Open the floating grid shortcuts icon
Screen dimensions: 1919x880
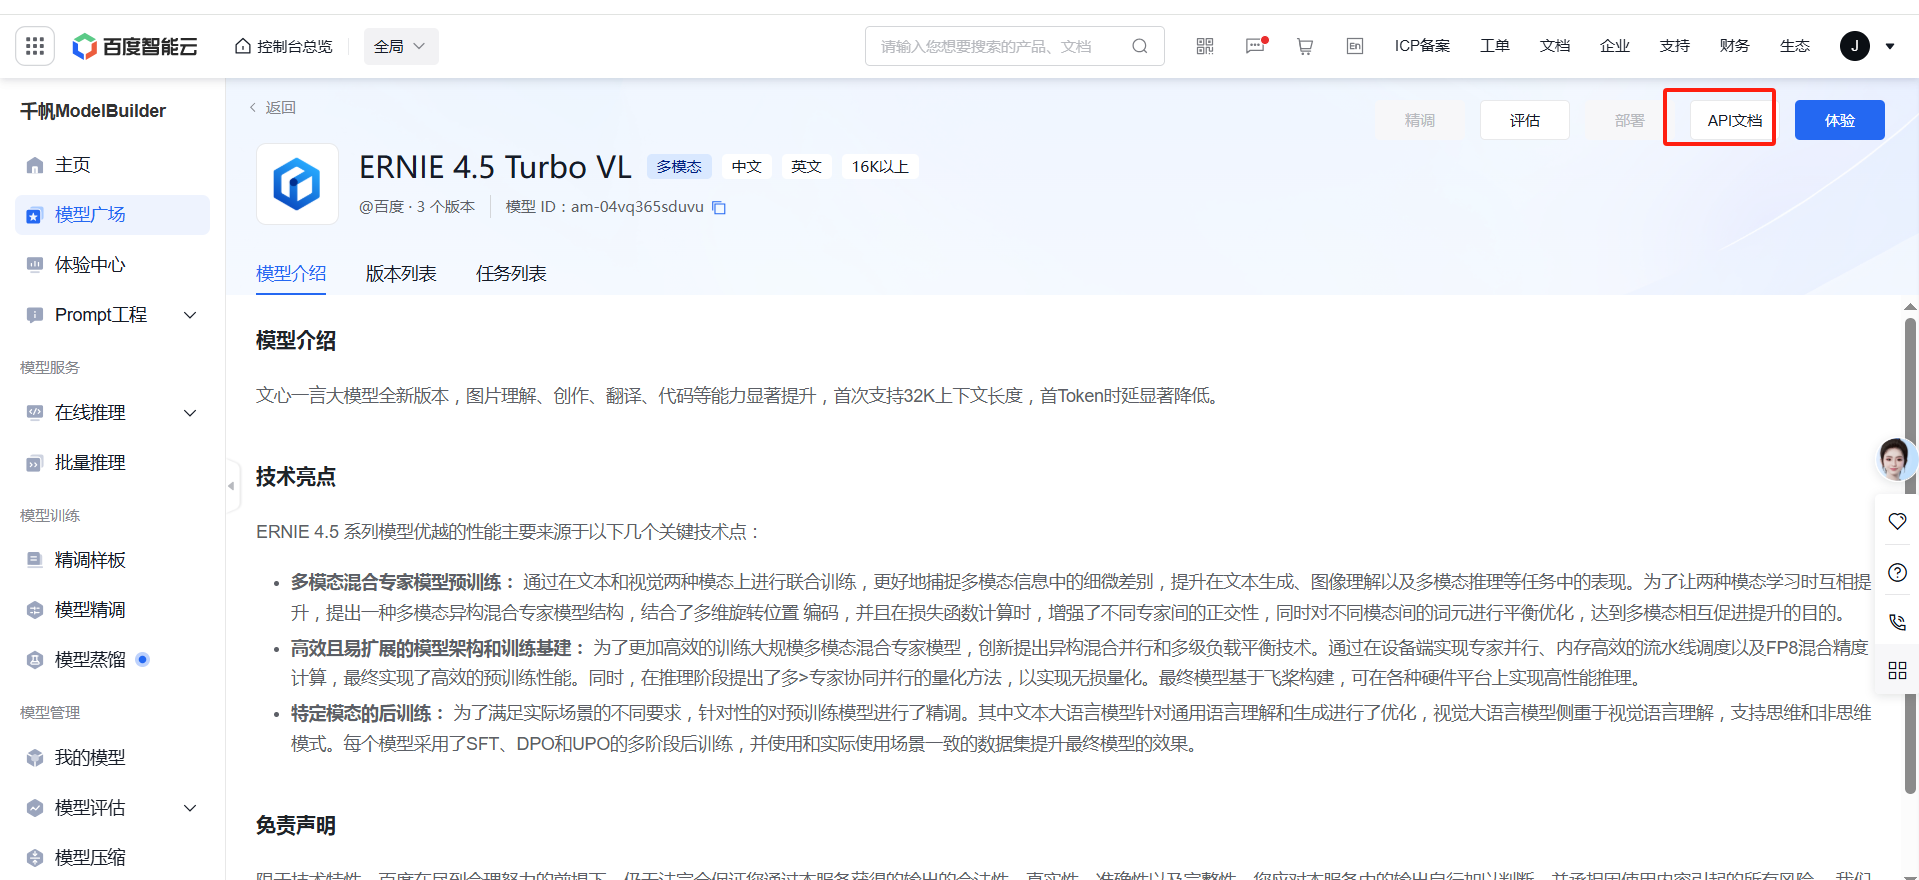(x=1897, y=670)
